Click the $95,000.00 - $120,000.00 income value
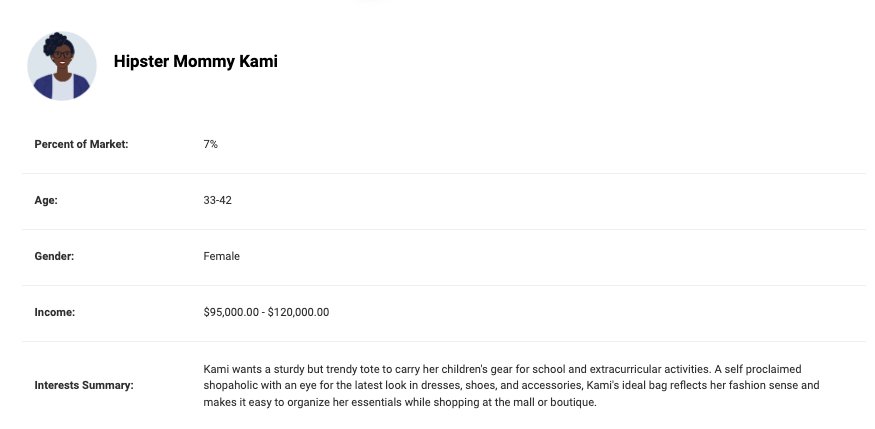The image size is (875, 429). pyautogui.click(x=266, y=312)
